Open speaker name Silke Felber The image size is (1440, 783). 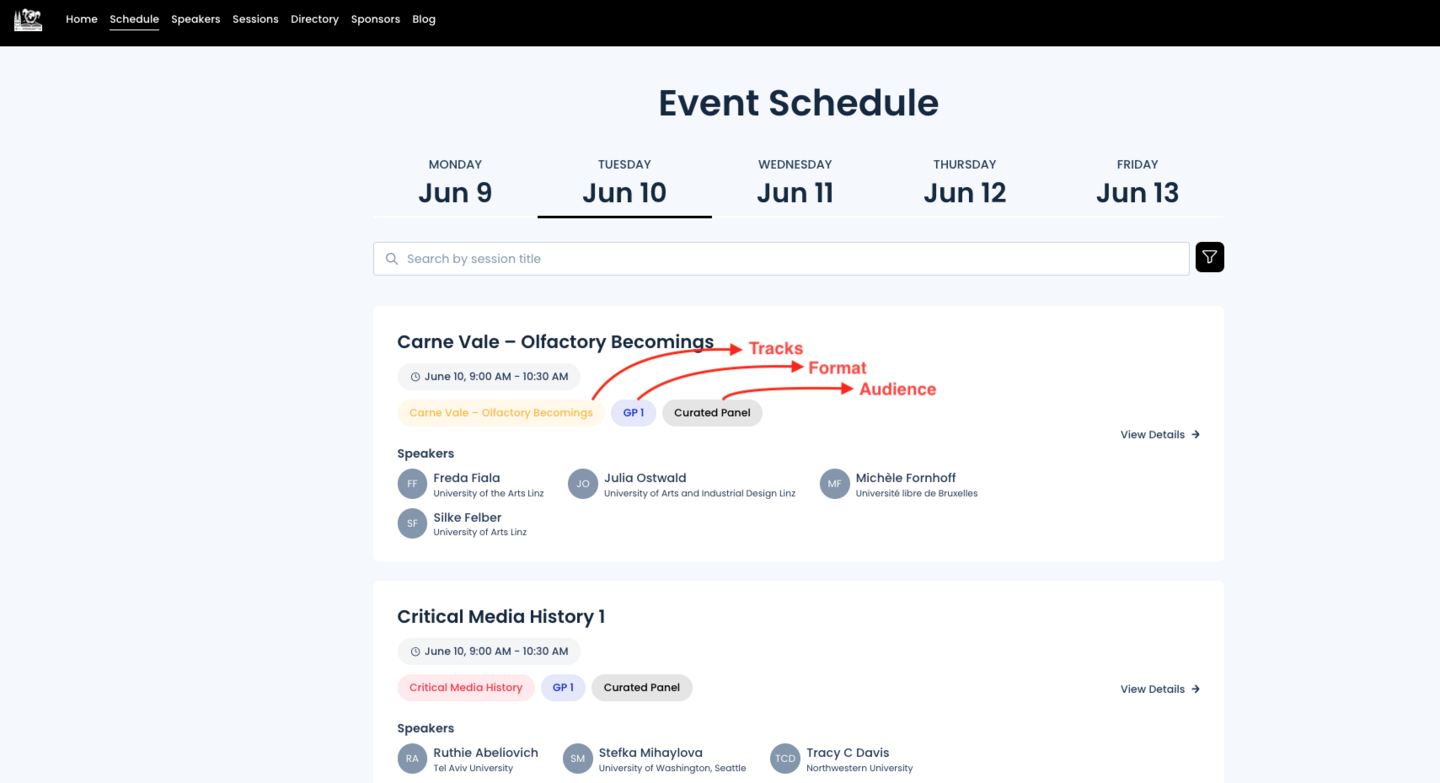pyautogui.click(x=467, y=518)
